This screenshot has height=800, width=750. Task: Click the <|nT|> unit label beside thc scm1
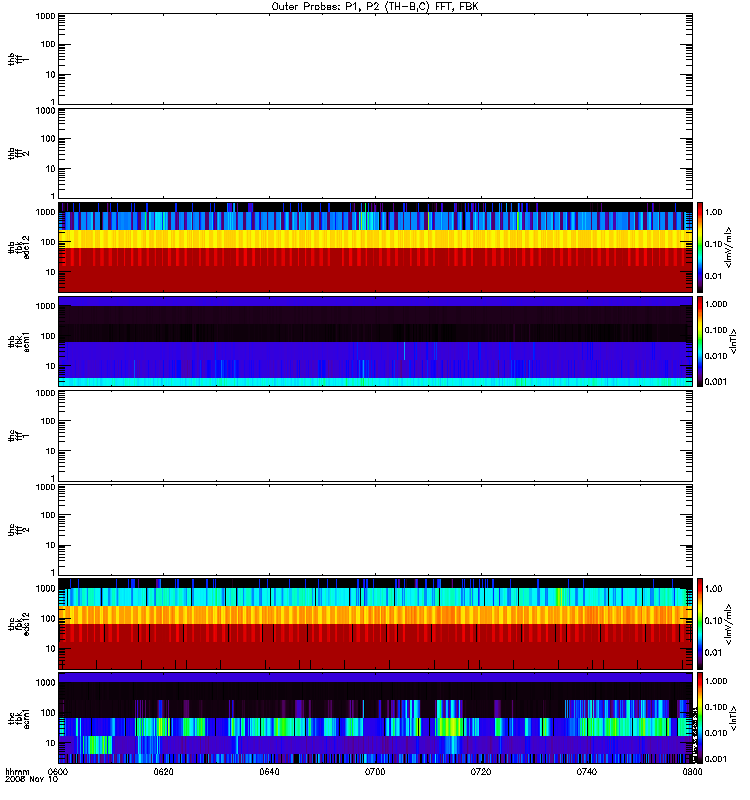point(733,718)
